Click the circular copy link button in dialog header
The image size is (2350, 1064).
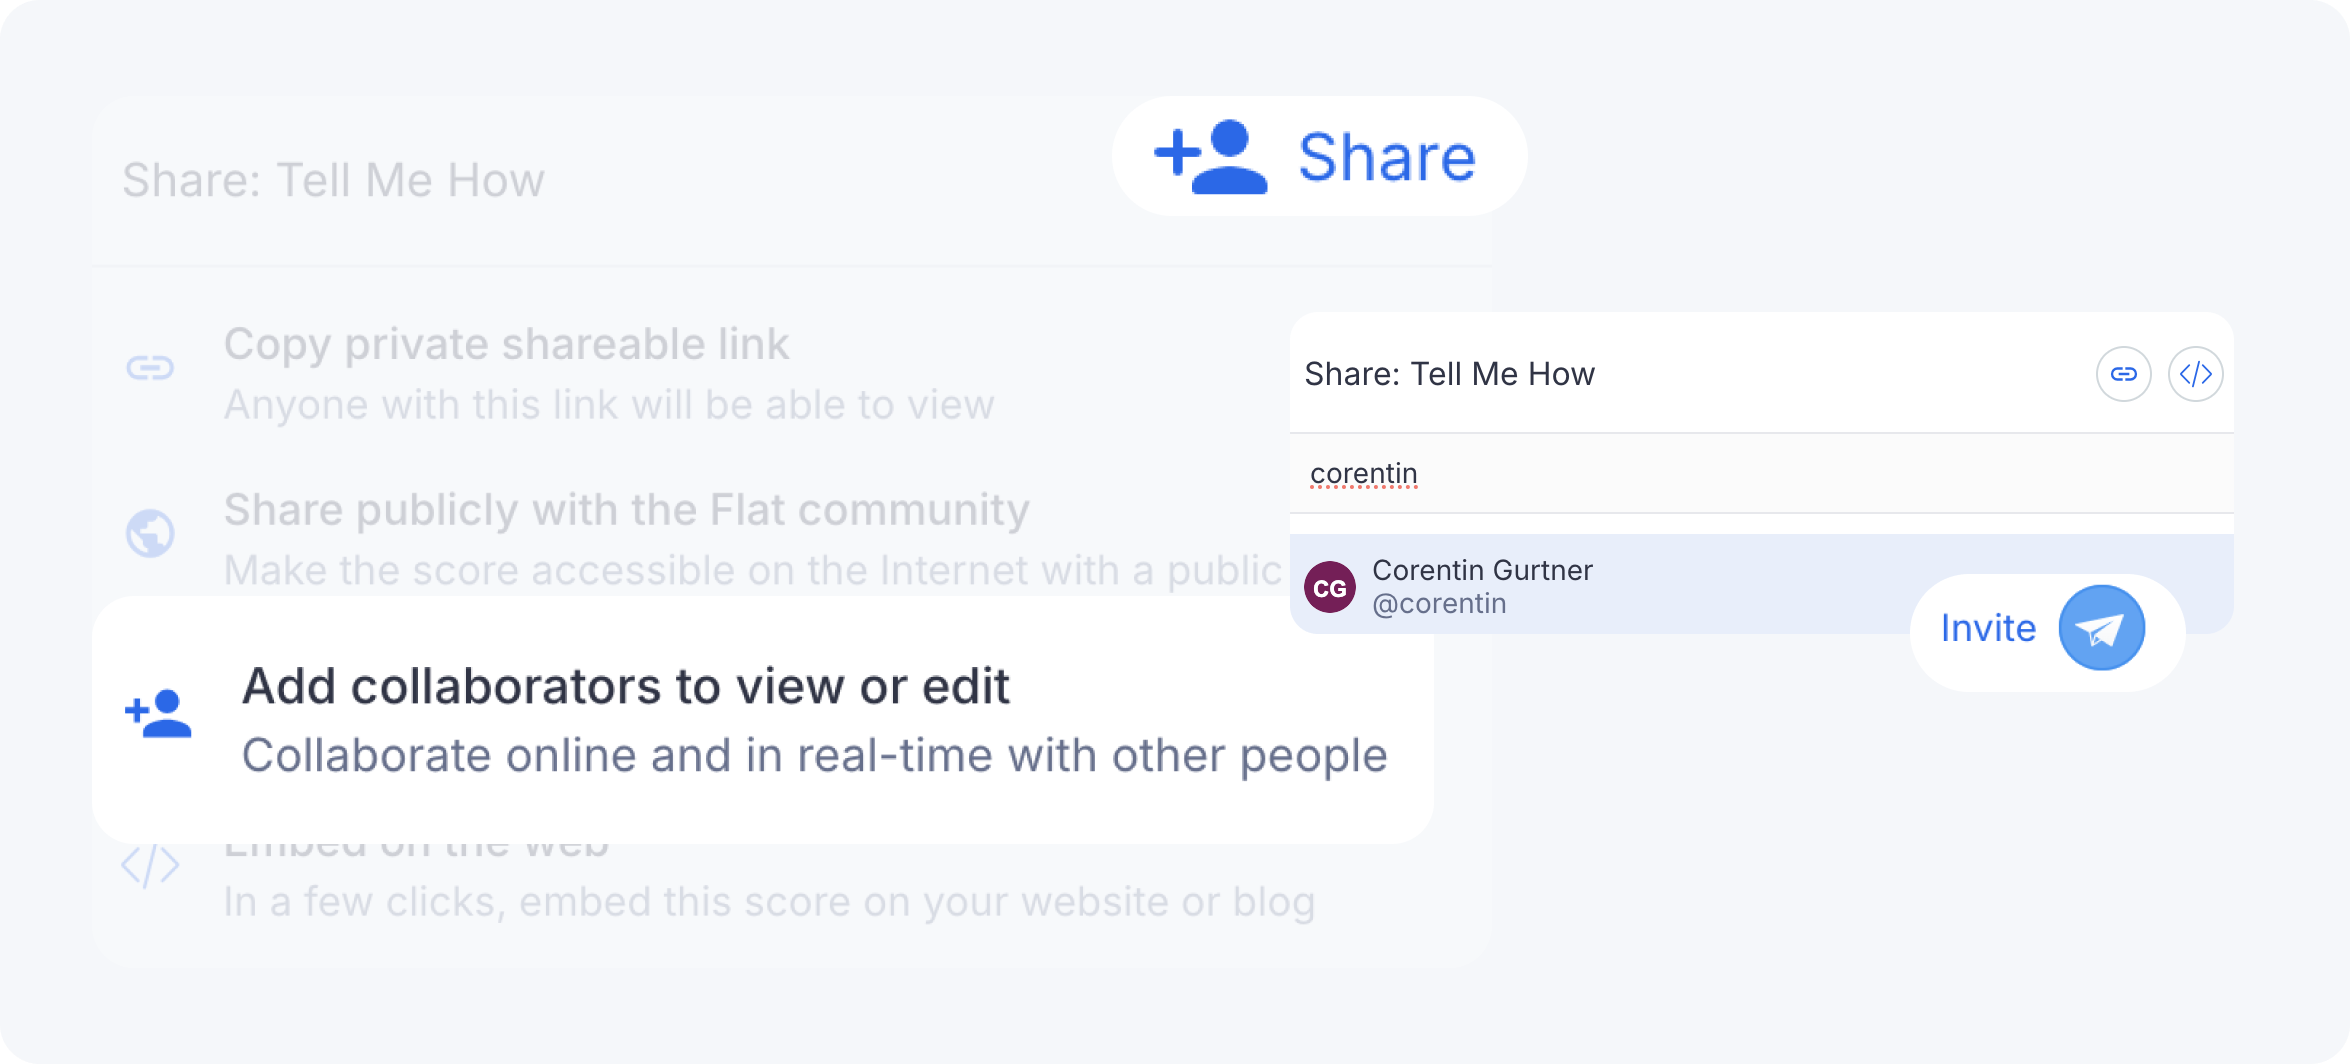tap(2123, 374)
